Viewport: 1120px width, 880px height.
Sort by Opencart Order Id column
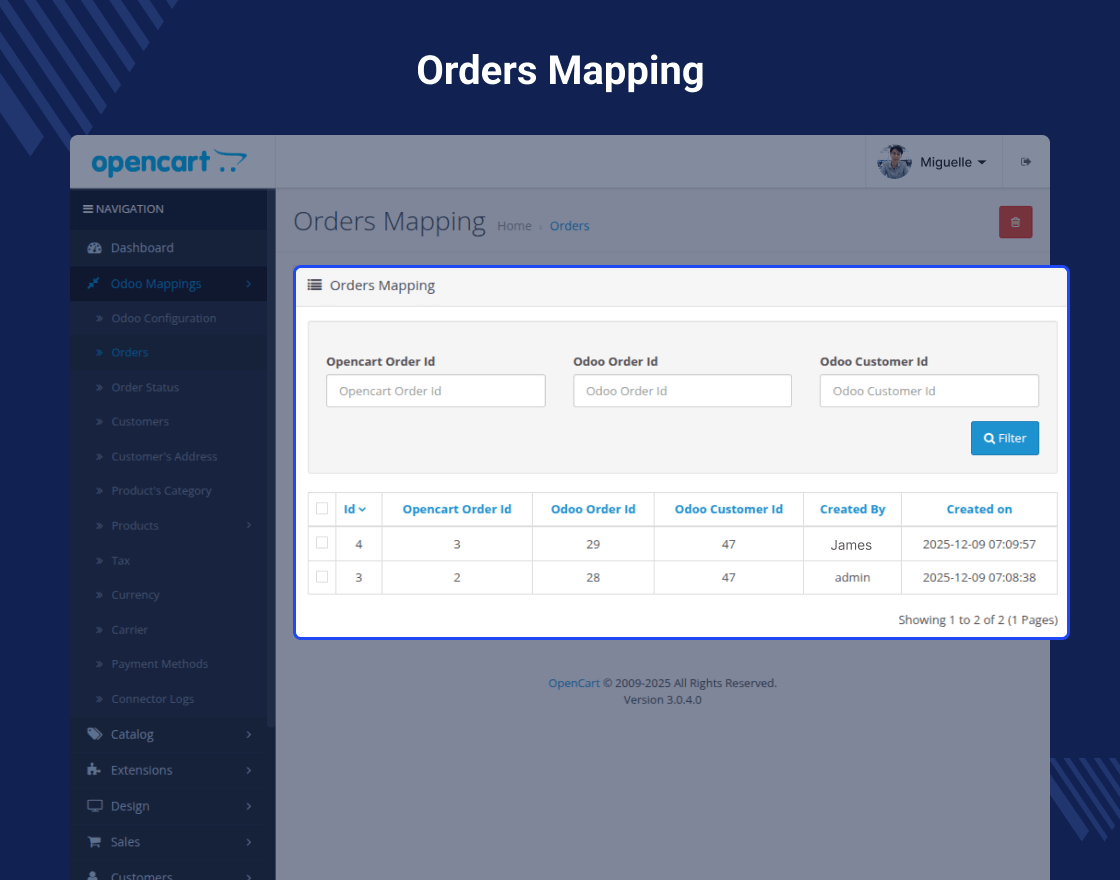pos(457,509)
